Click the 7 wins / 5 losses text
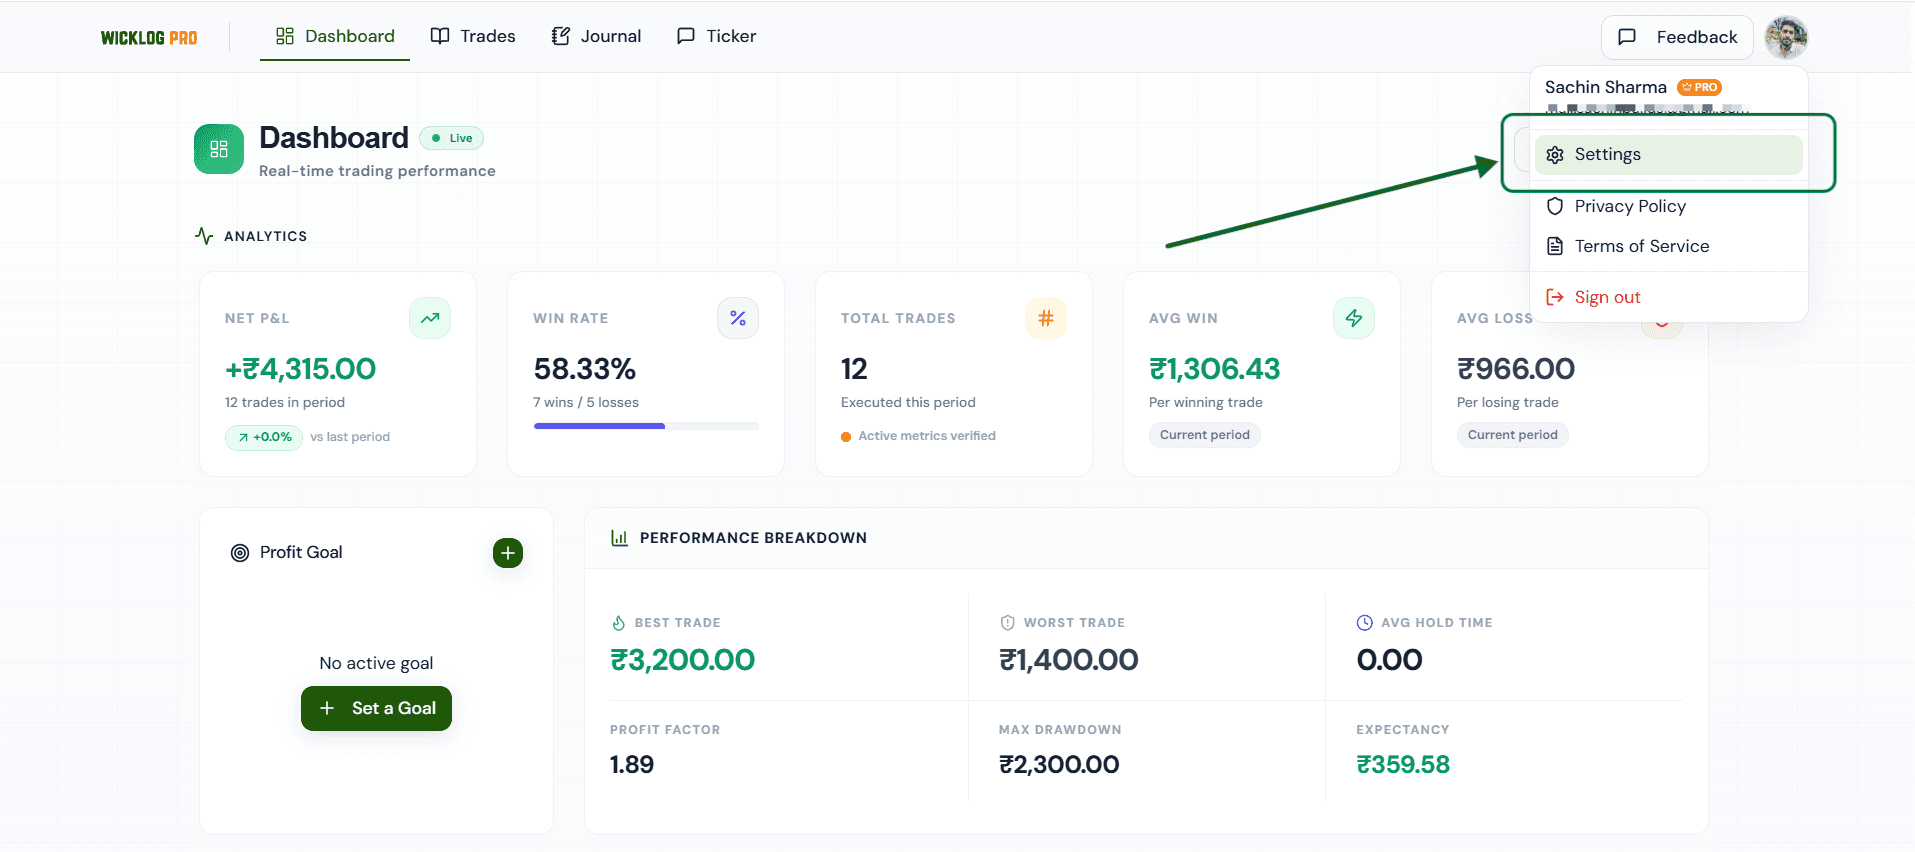1915x852 pixels. [586, 402]
